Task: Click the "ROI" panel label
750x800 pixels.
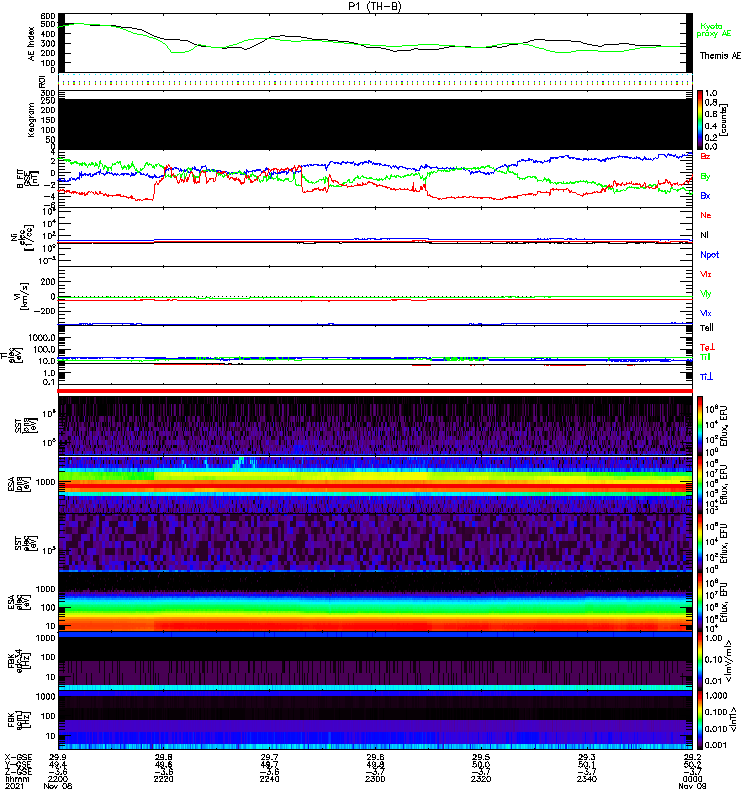Action: tap(42, 82)
